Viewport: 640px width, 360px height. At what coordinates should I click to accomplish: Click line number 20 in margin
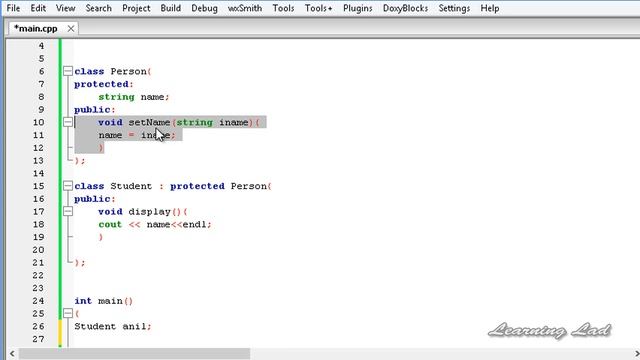click(x=38, y=250)
